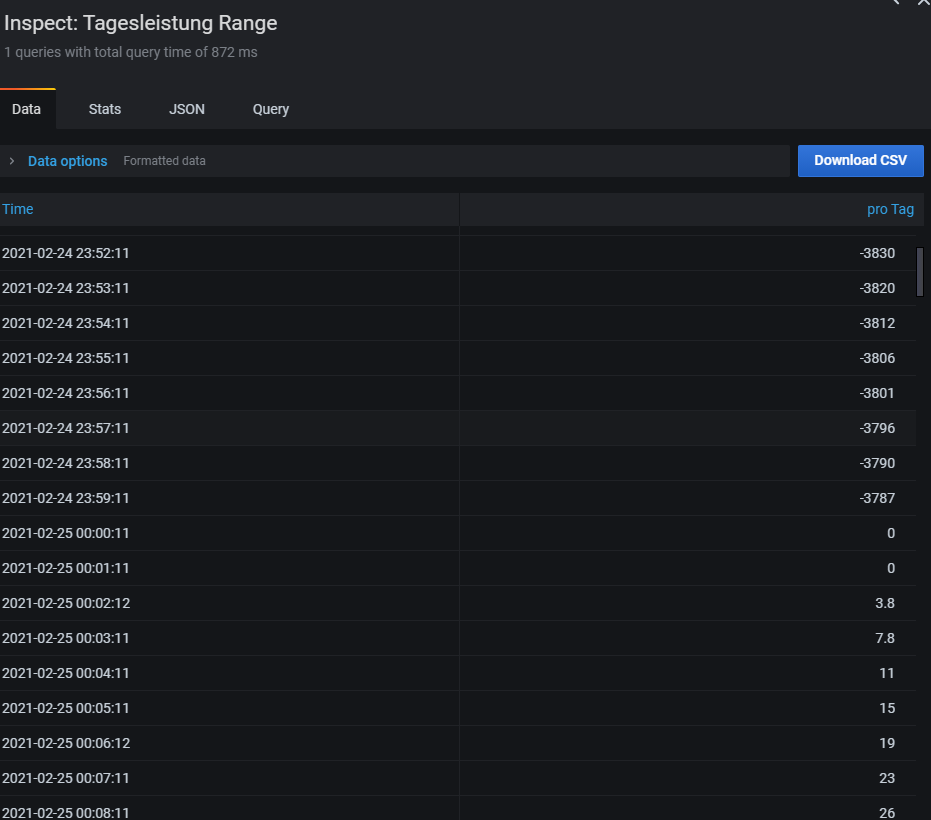Viewport: 931px width, 820px height.
Task: Select the 2021-02-25 00:00:11 timestamp row
Action: tap(66, 533)
